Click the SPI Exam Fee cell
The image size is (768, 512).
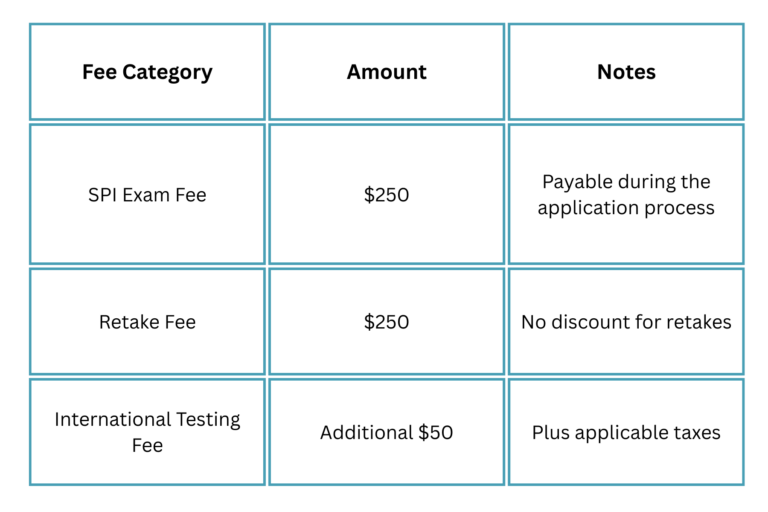(x=147, y=195)
